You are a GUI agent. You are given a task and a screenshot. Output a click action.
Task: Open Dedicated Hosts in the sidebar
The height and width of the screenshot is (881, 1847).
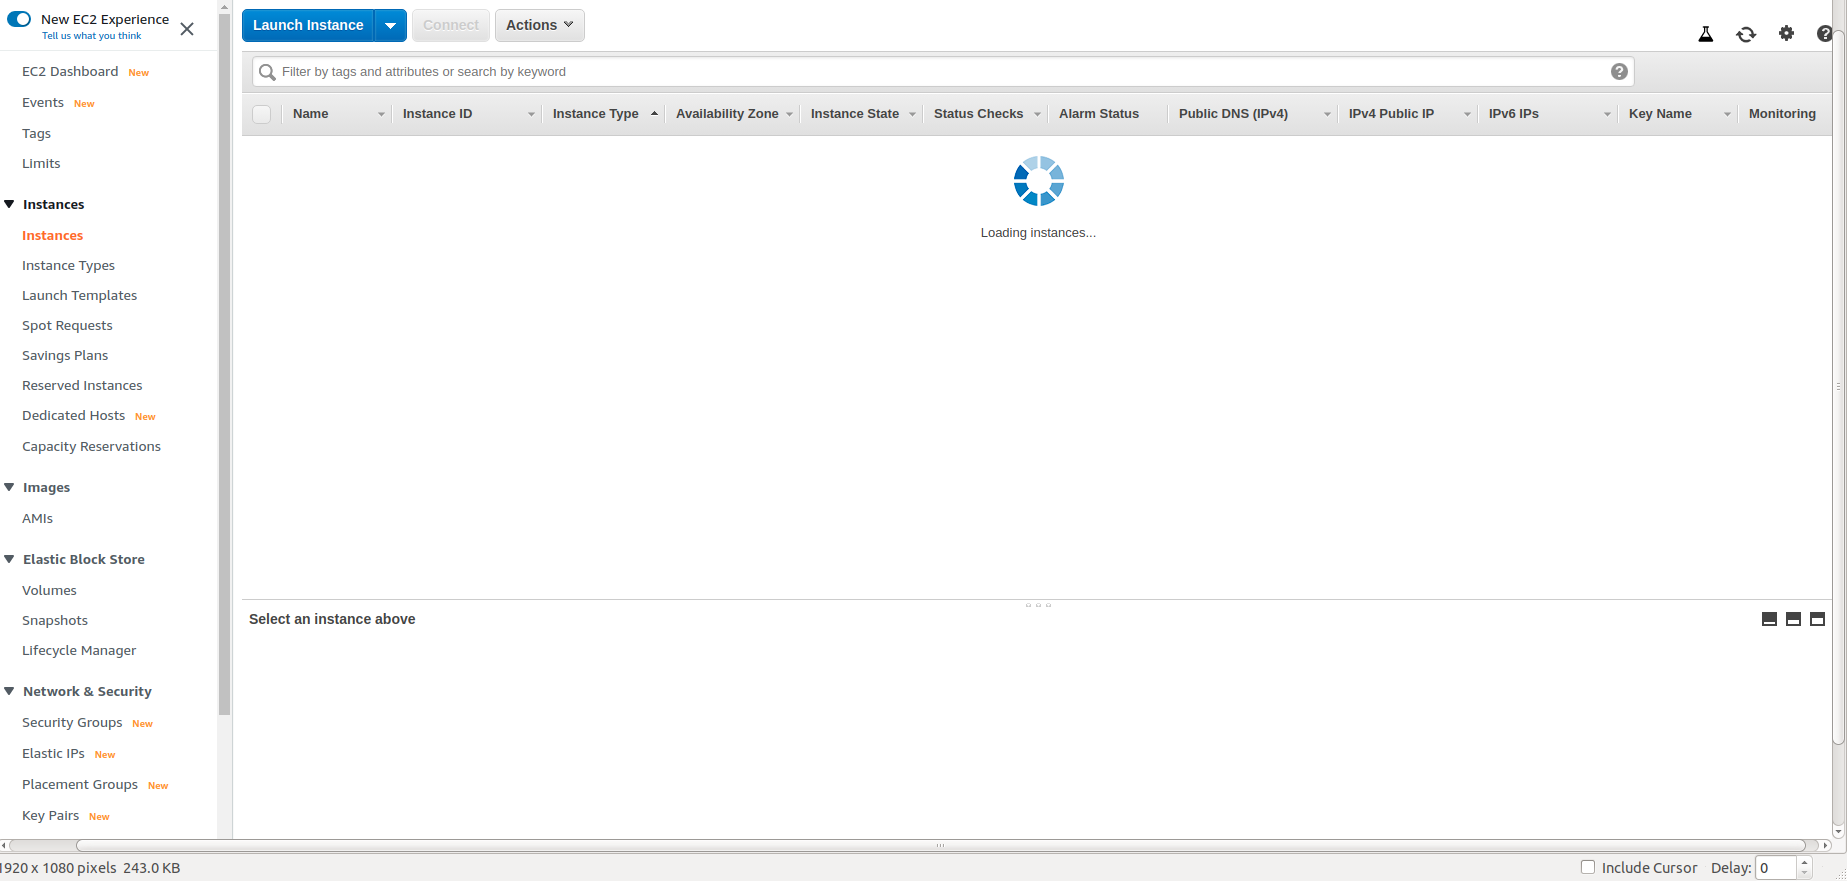click(x=73, y=416)
